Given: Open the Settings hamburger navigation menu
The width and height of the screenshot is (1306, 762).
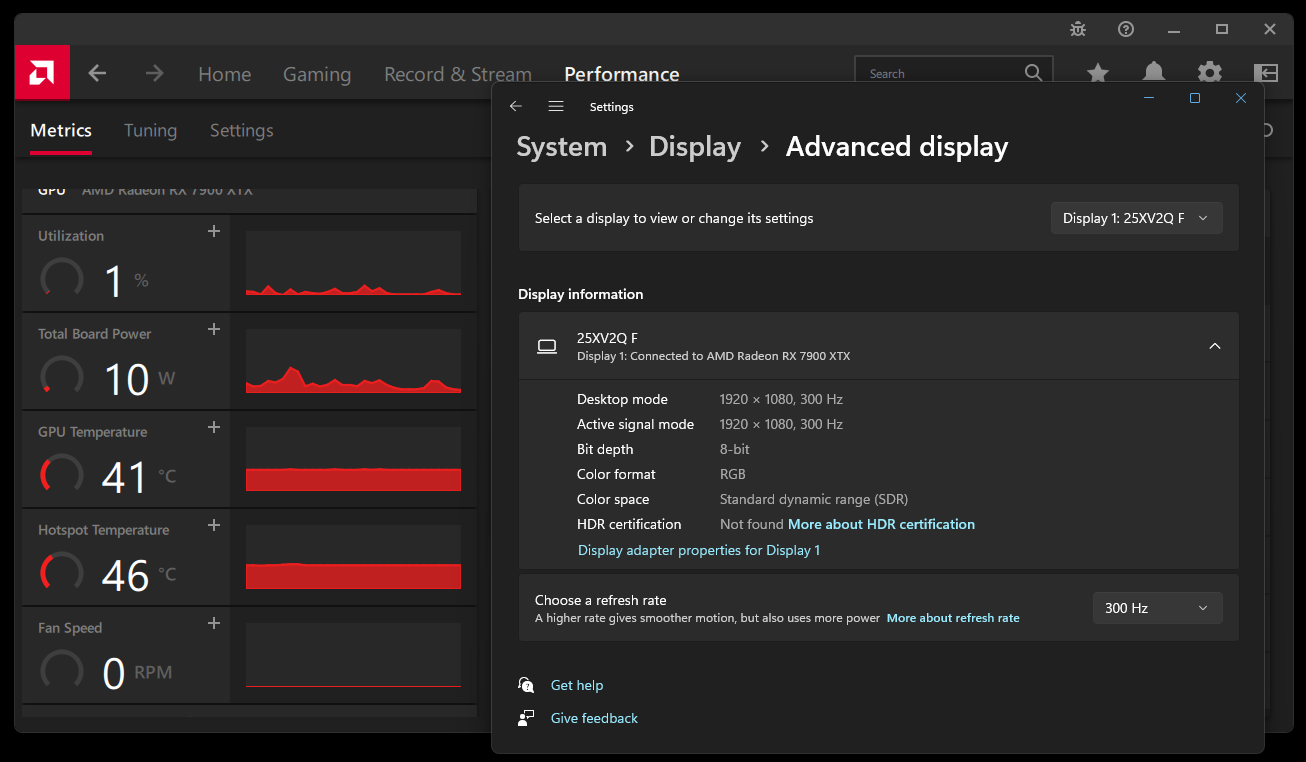Looking at the screenshot, I should 556,106.
